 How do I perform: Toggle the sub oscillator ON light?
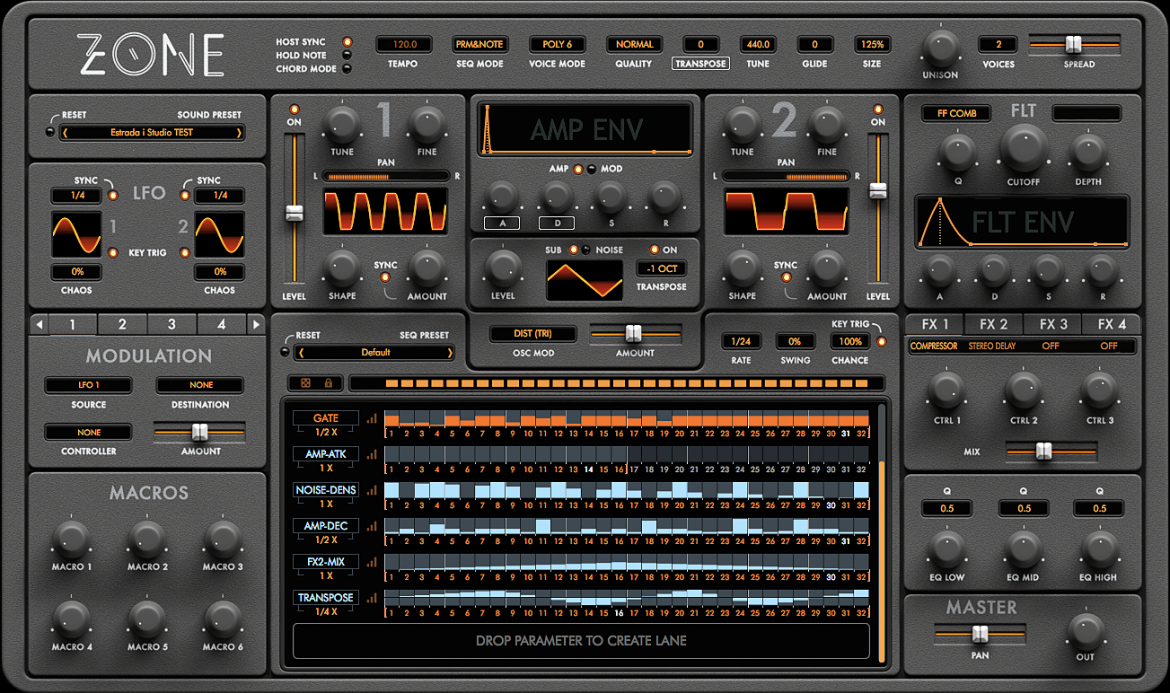coord(654,250)
